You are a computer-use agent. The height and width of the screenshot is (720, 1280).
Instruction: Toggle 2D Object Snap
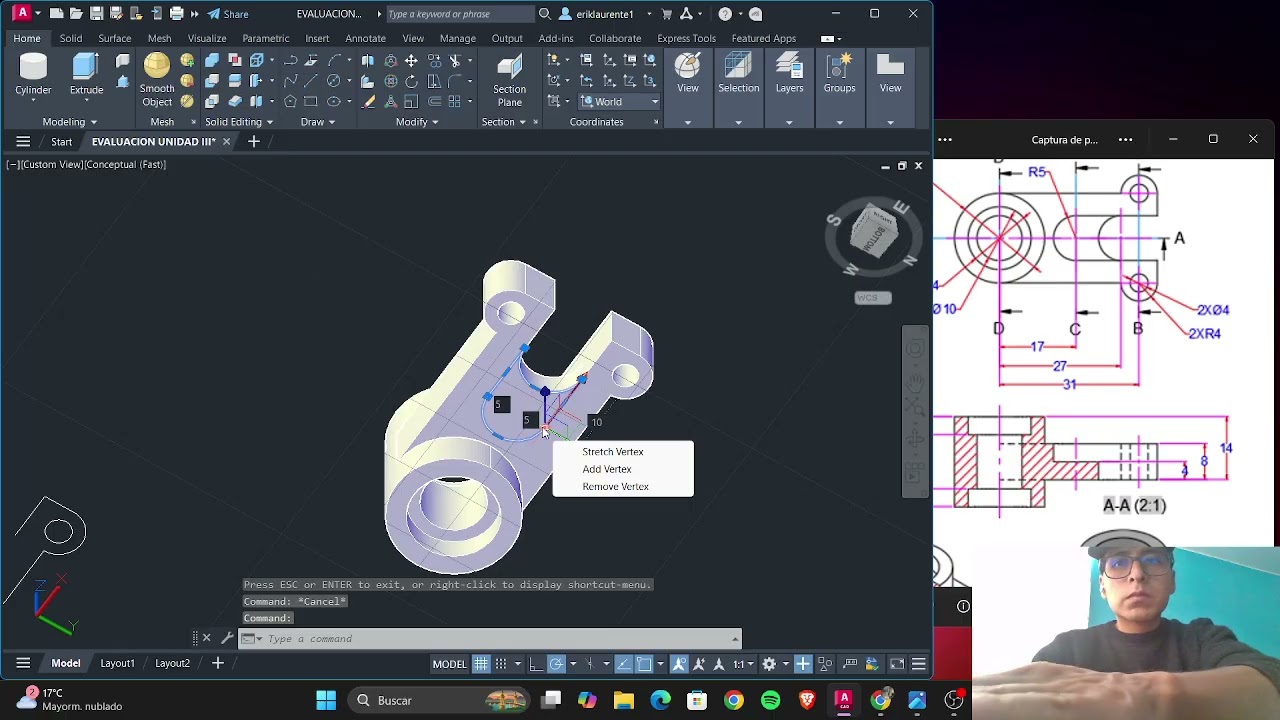coord(644,663)
